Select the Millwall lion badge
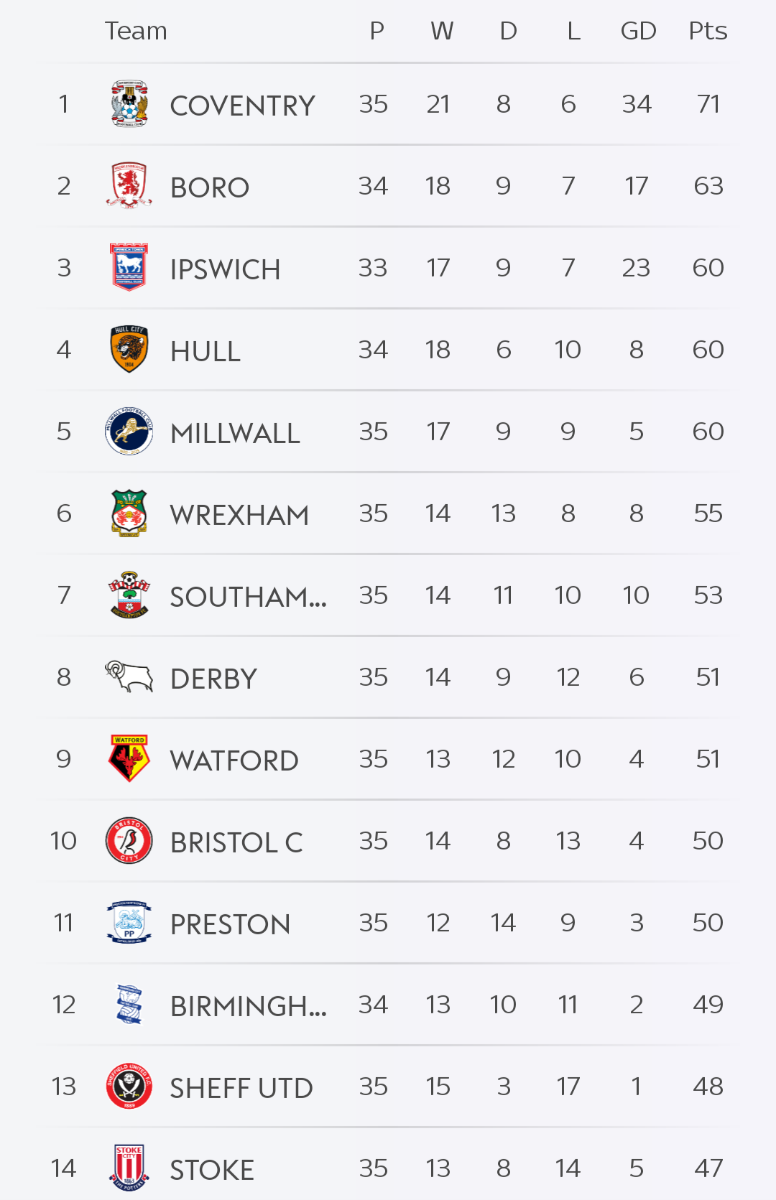 (129, 432)
